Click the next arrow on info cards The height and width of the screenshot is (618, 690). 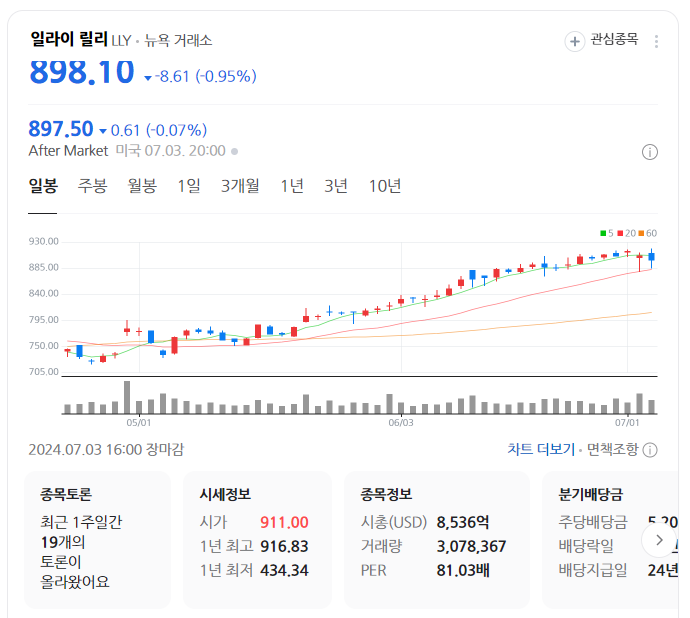coord(659,540)
